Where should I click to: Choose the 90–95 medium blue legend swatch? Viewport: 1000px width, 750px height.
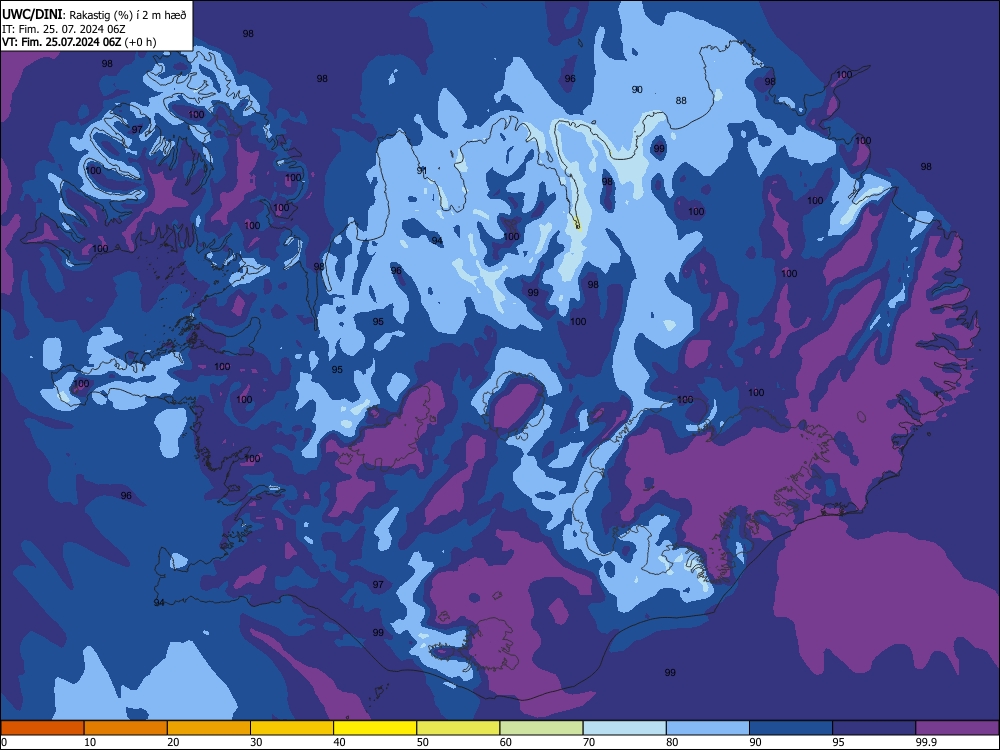(791, 728)
